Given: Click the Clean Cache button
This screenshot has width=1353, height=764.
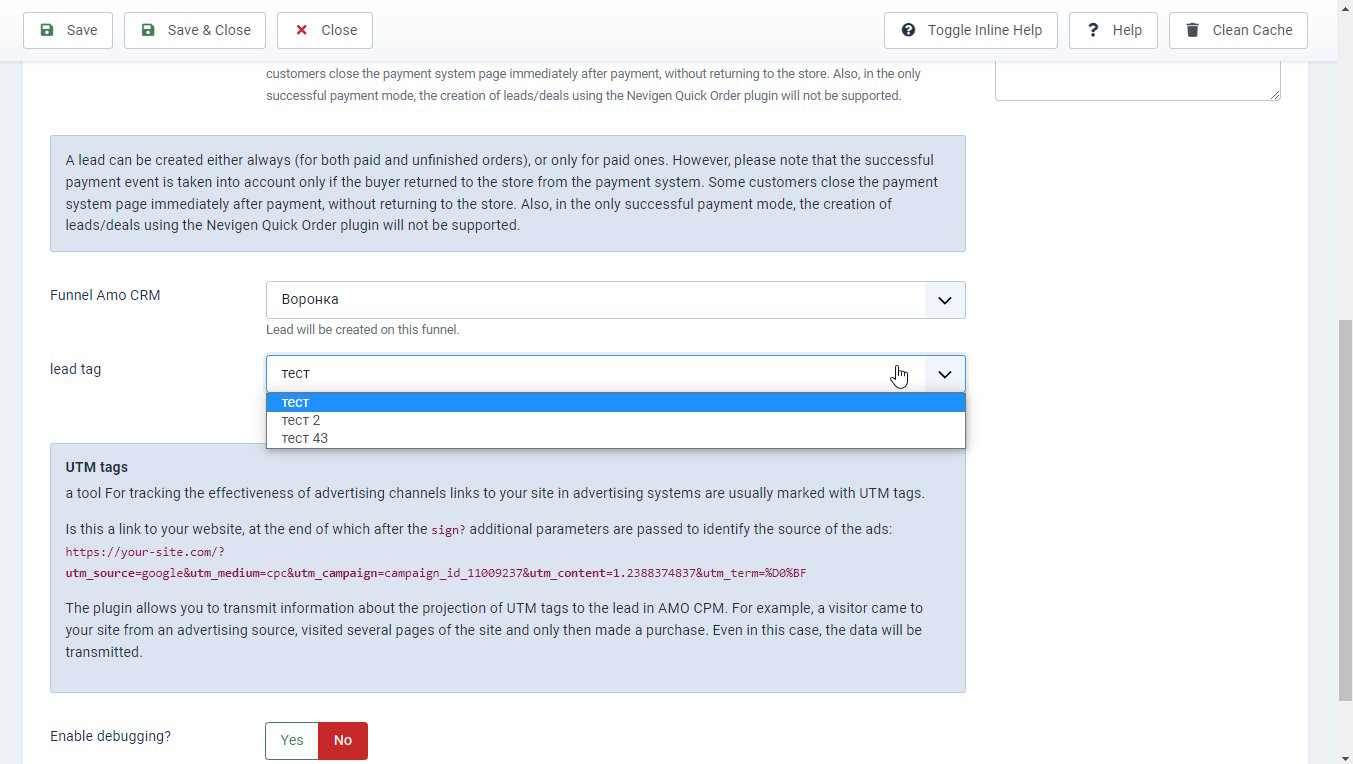Looking at the screenshot, I should click(1238, 30).
